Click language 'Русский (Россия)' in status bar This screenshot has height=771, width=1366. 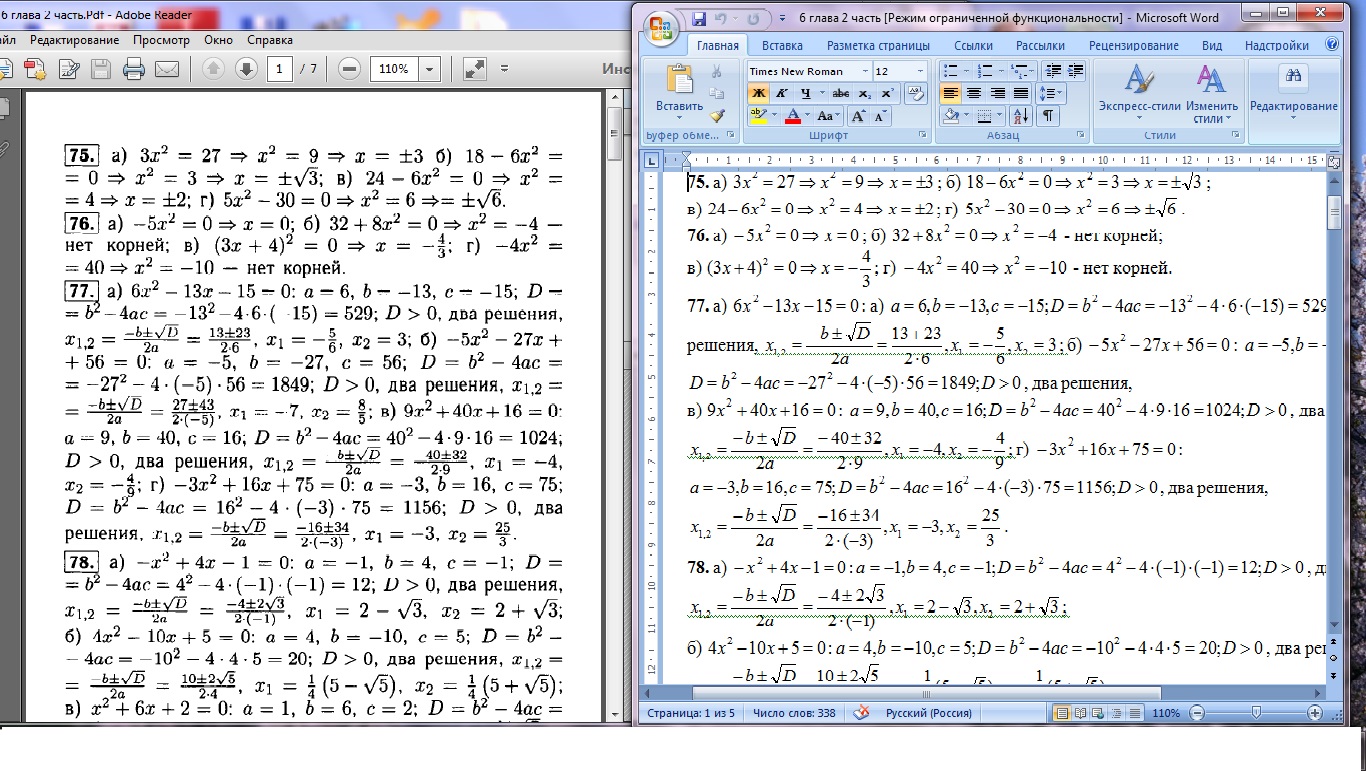pyautogui.click(x=928, y=713)
